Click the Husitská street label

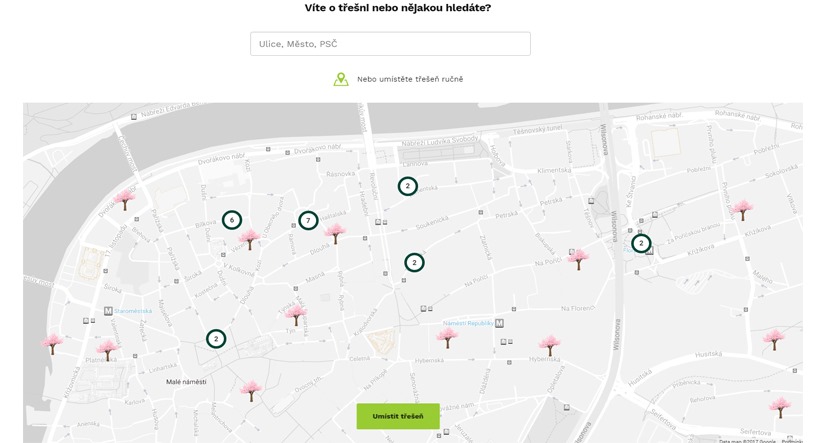(708, 355)
